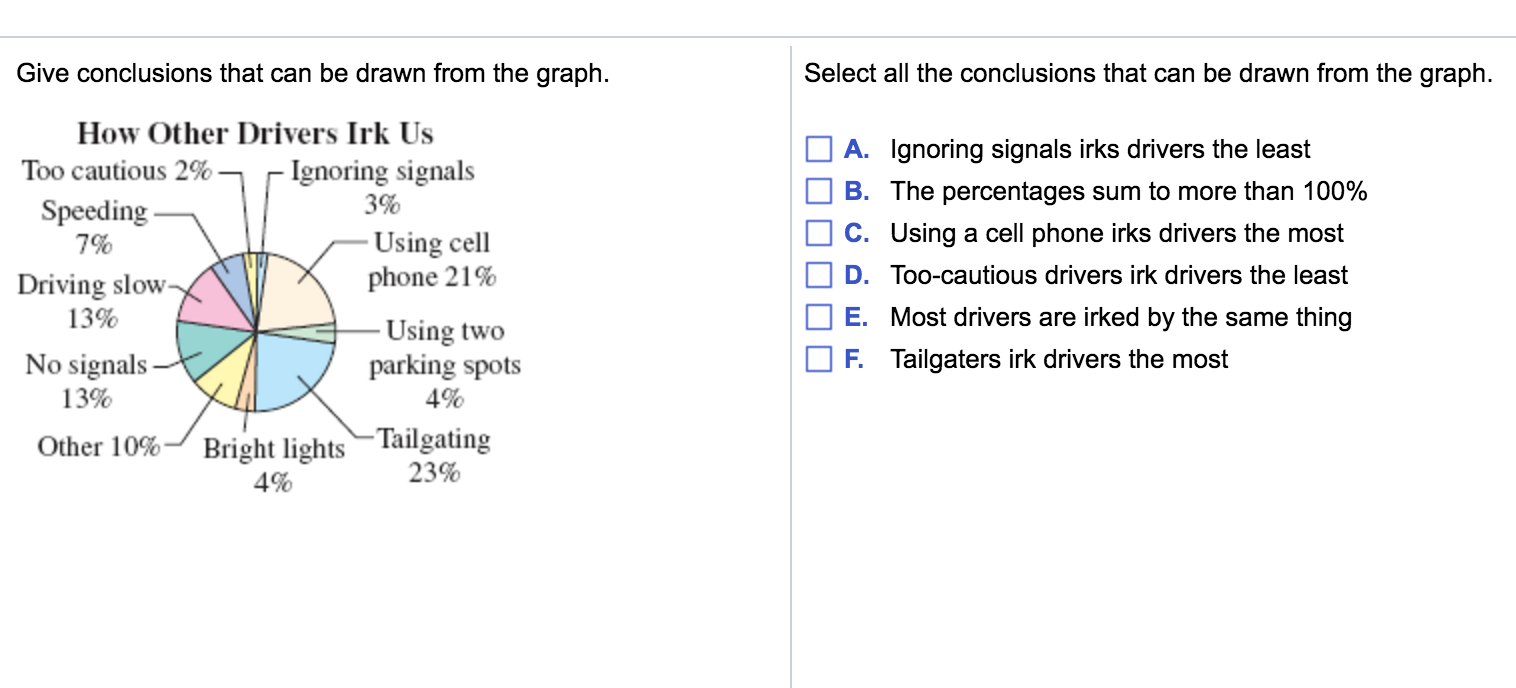Click the vertical divider between panels
This screenshot has width=1516, height=688.
790,366
